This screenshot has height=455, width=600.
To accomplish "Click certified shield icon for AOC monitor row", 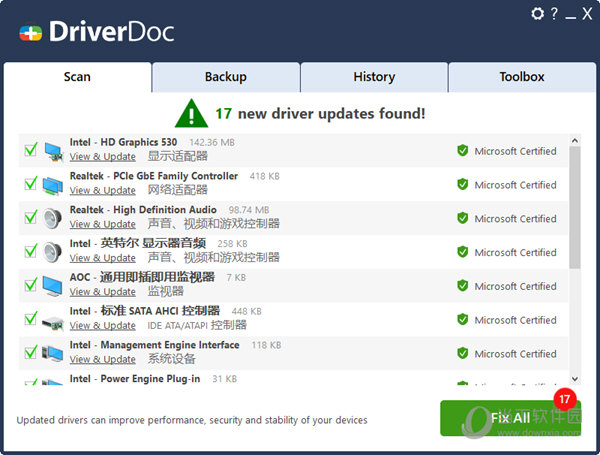I will click(x=463, y=285).
